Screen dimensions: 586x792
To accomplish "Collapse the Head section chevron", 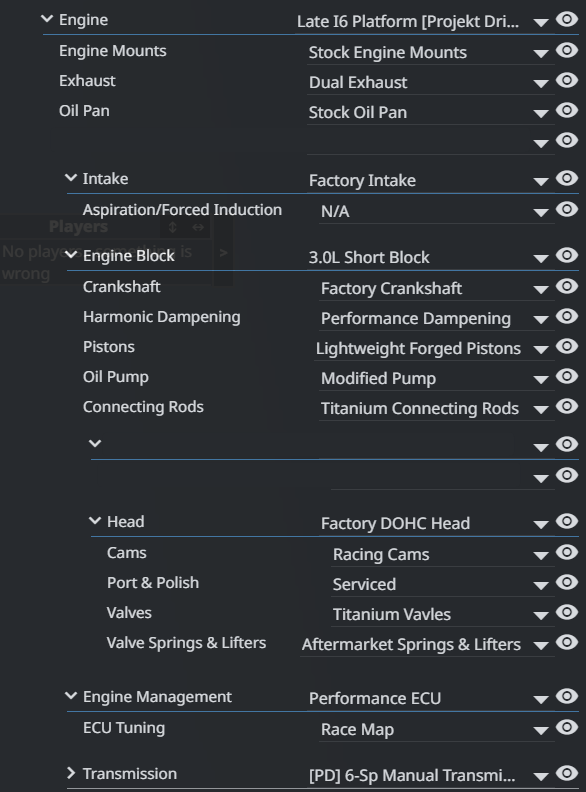I will (x=95, y=520).
